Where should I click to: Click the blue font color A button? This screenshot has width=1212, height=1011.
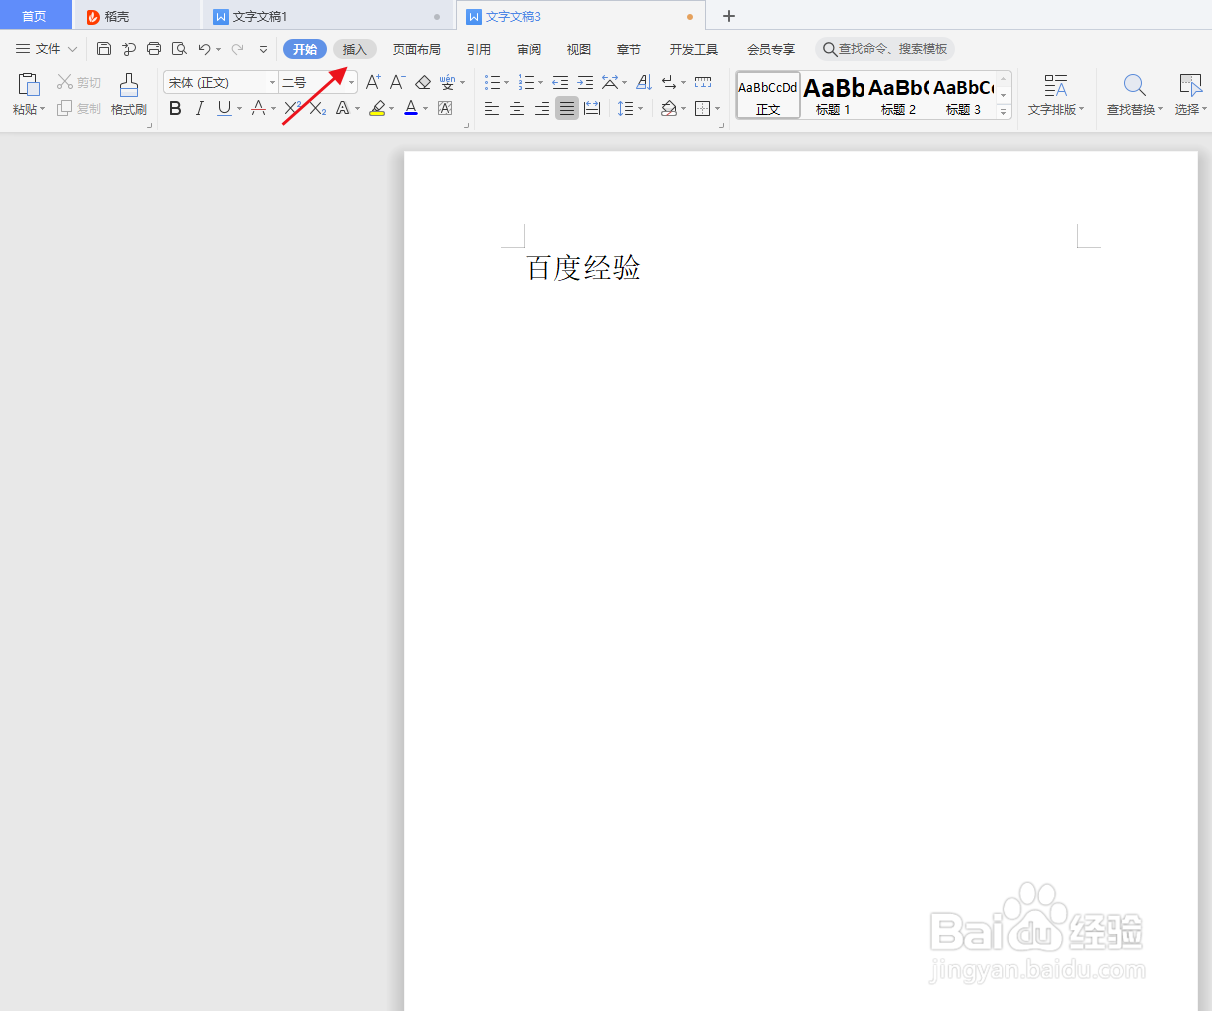click(x=411, y=108)
